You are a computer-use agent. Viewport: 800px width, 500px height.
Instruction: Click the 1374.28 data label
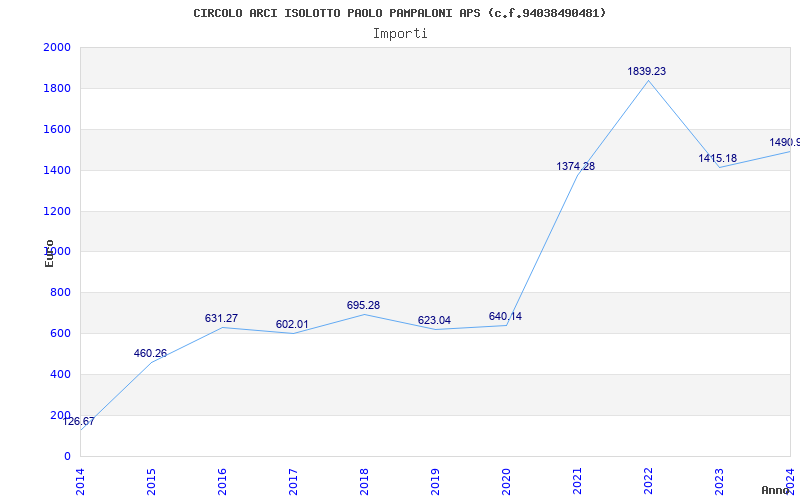(x=576, y=166)
